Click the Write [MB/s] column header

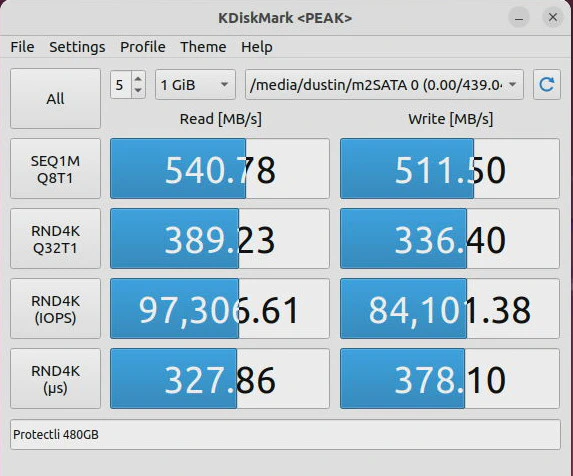[451, 119]
